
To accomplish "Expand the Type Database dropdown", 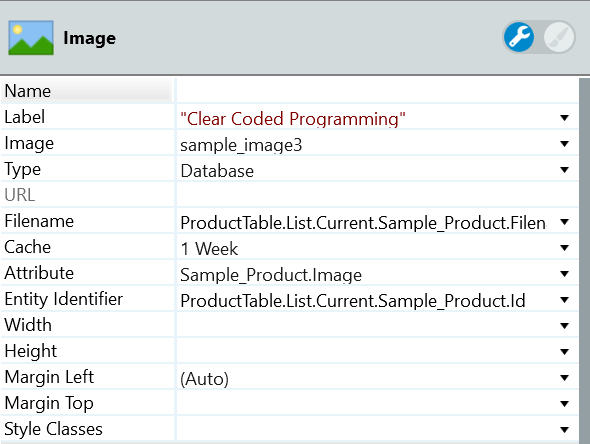I will coord(564,170).
